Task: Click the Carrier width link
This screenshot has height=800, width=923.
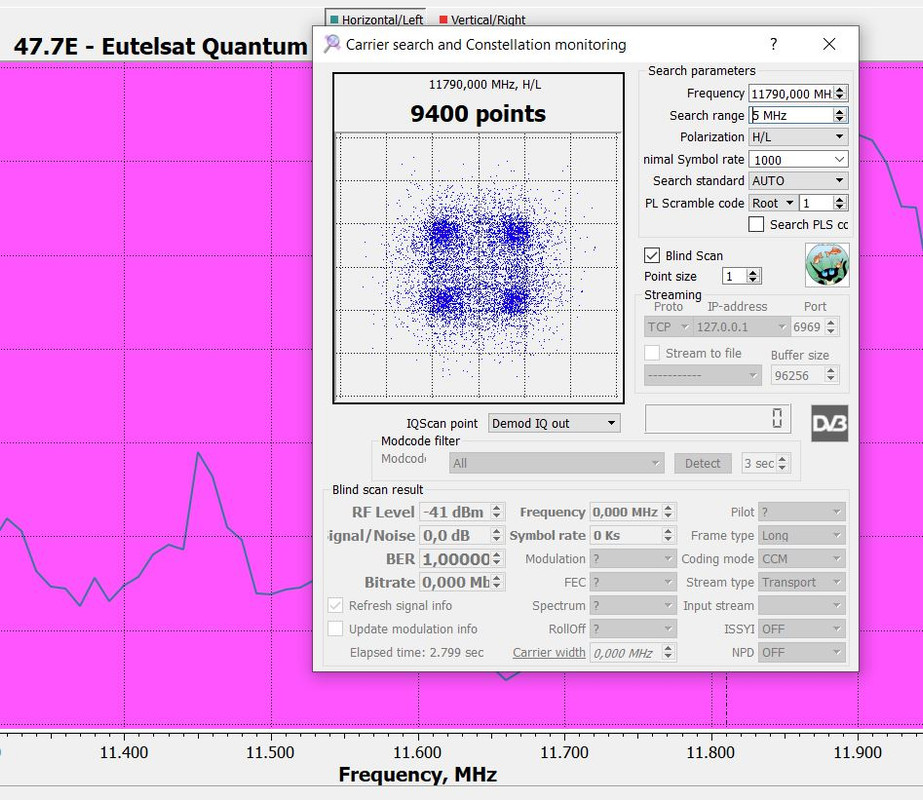Action: pyautogui.click(x=549, y=652)
